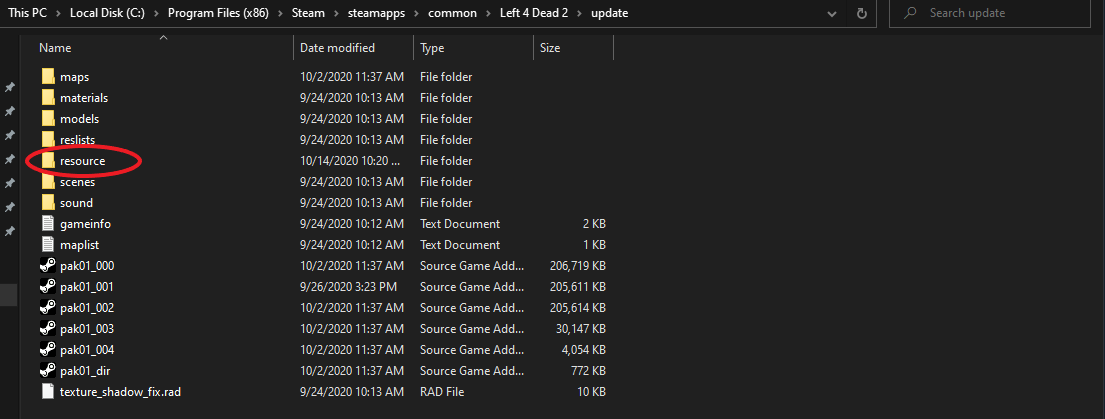
Task: Navigate to This PC breadcrumb
Action: [28, 13]
